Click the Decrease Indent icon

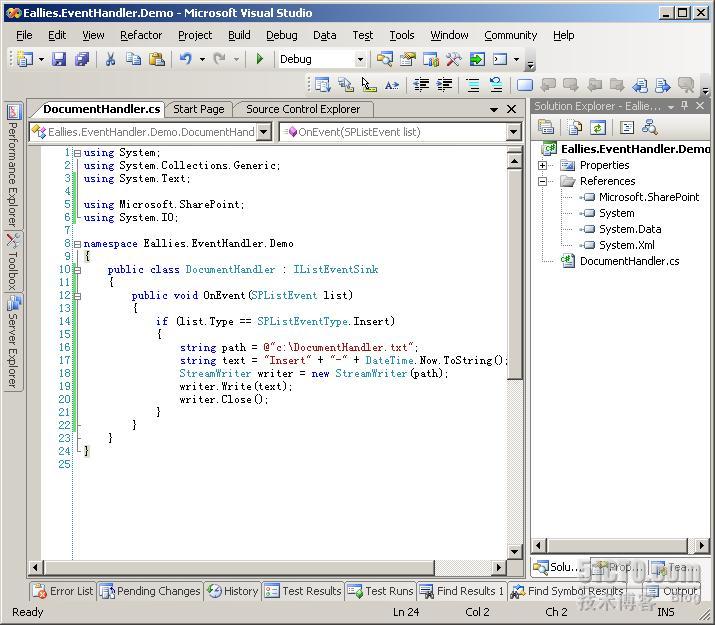pos(421,85)
